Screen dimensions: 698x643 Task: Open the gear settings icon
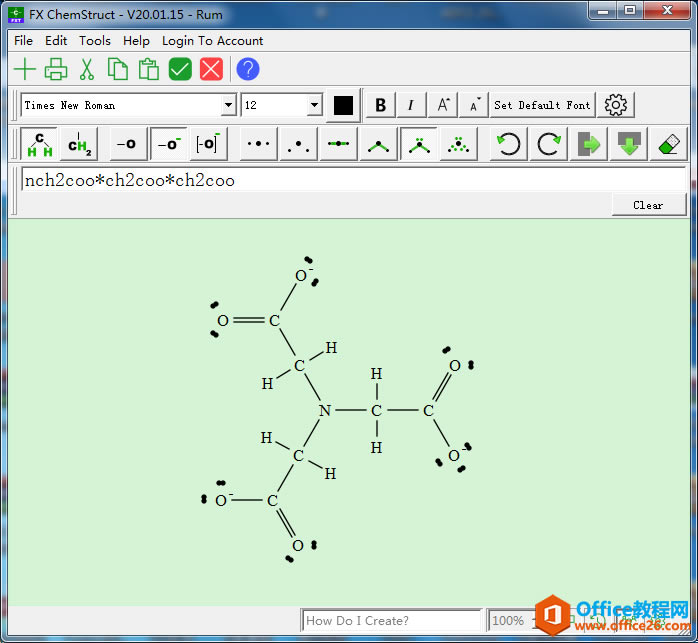[x=616, y=105]
